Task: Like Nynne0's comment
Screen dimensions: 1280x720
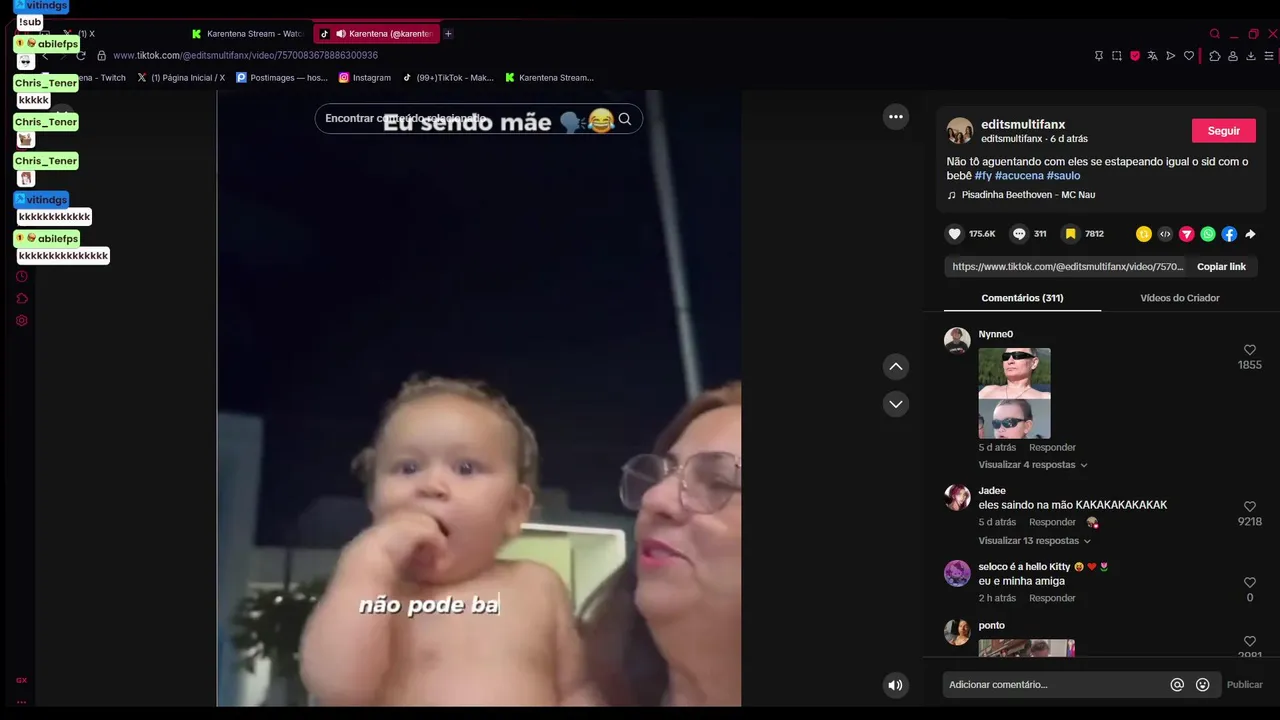Action: point(1250,350)
